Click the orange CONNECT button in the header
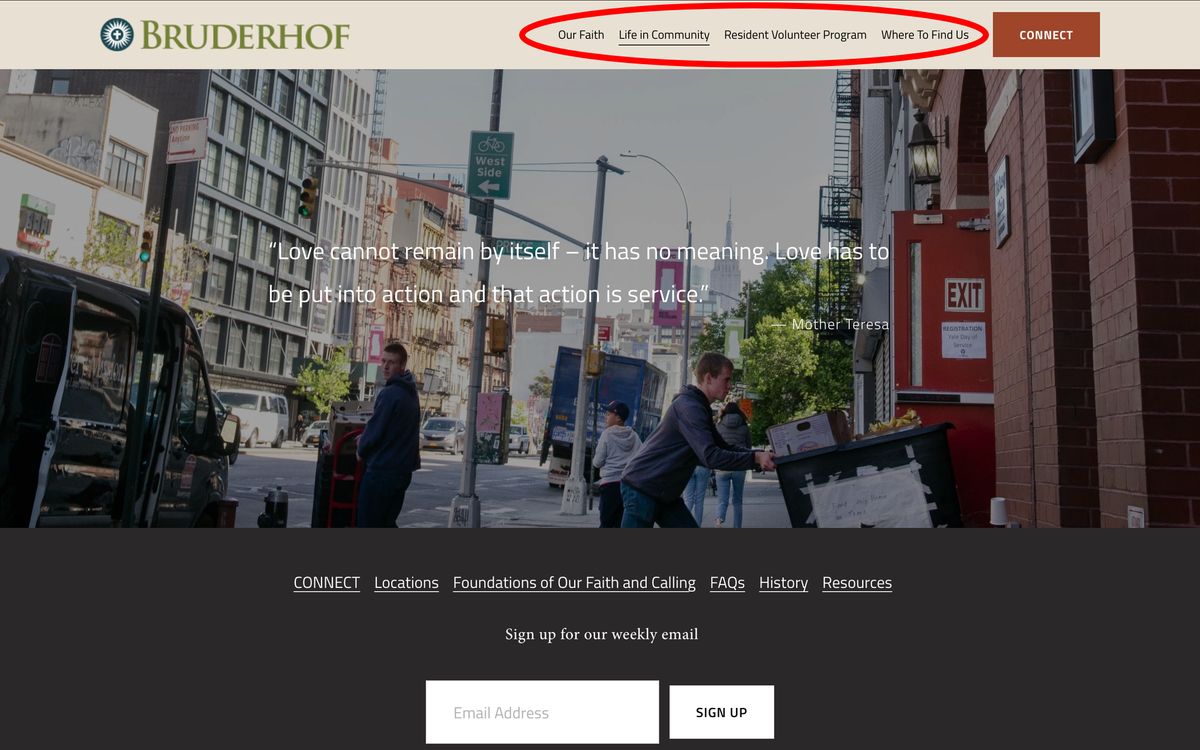This screenshot has width=1200, height=750. (1046, 35)
